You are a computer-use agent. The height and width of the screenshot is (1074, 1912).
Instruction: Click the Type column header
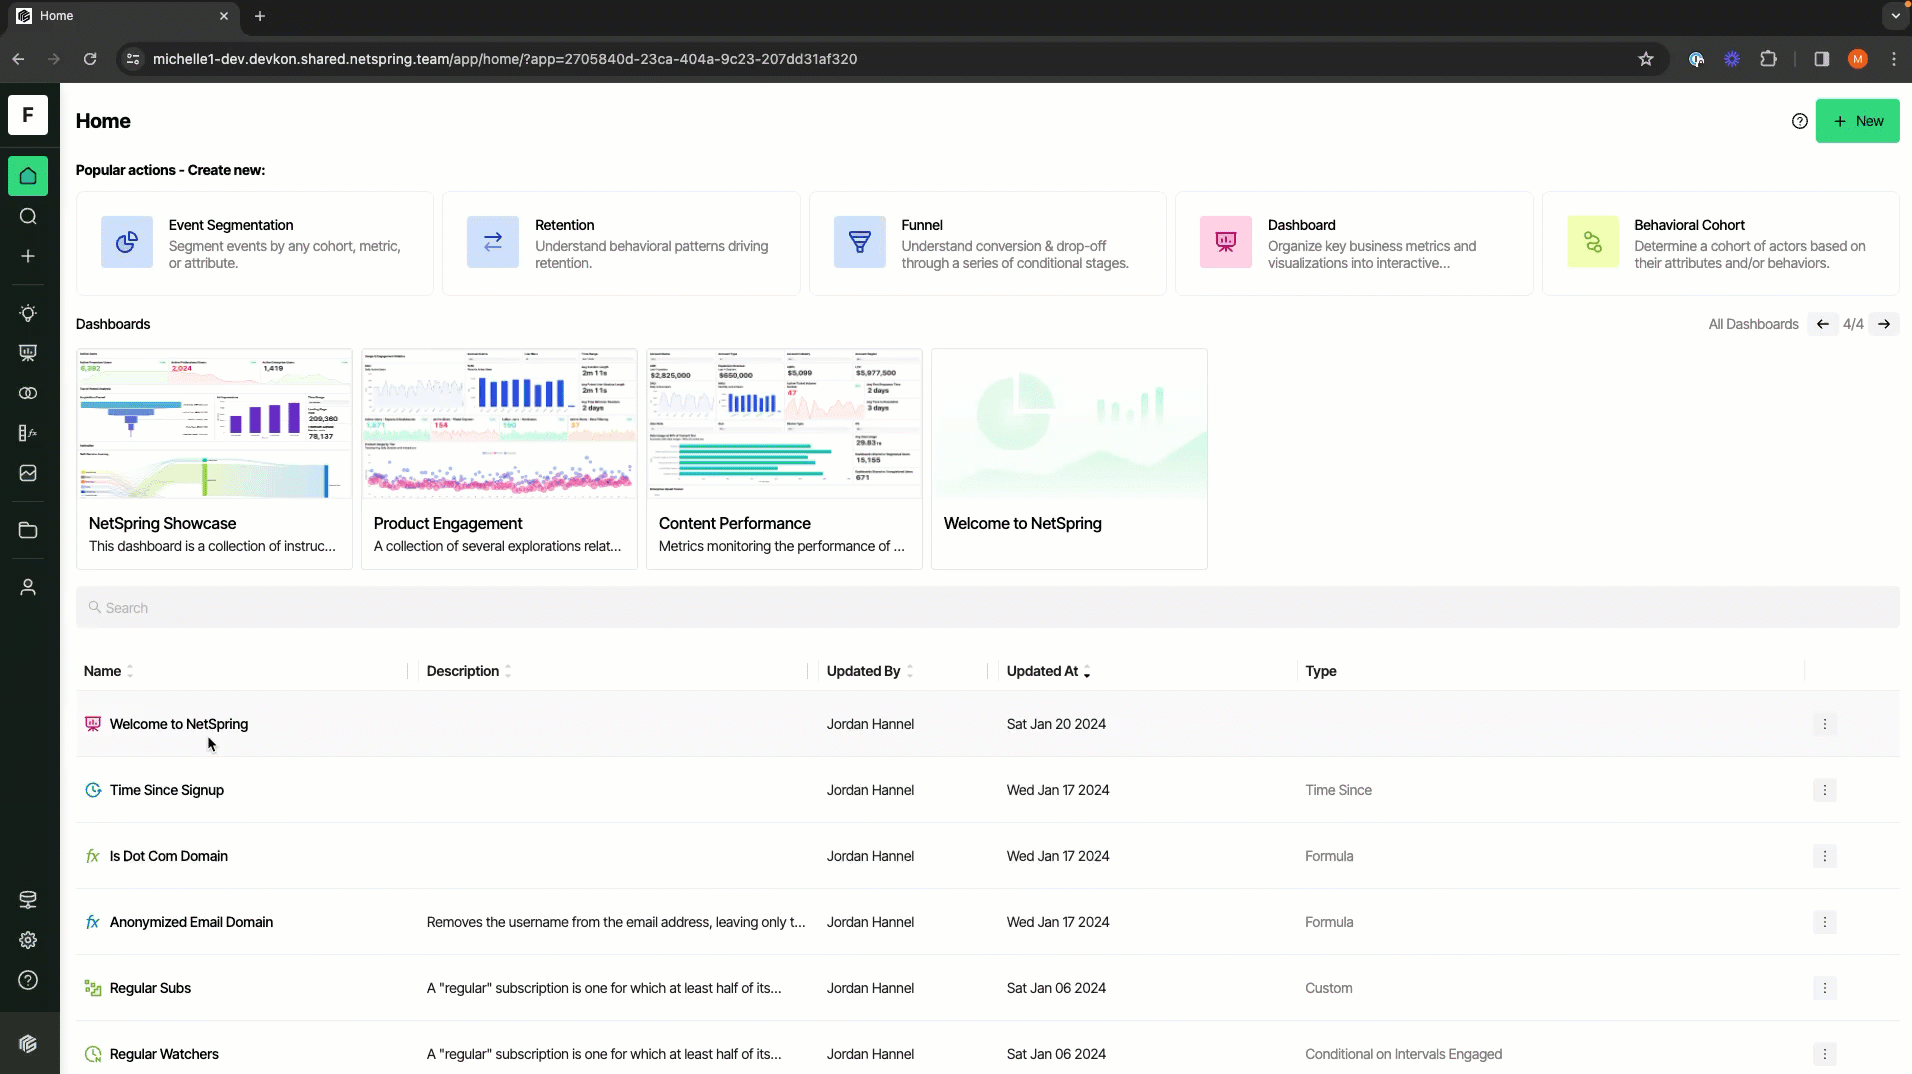(1321, 671)
